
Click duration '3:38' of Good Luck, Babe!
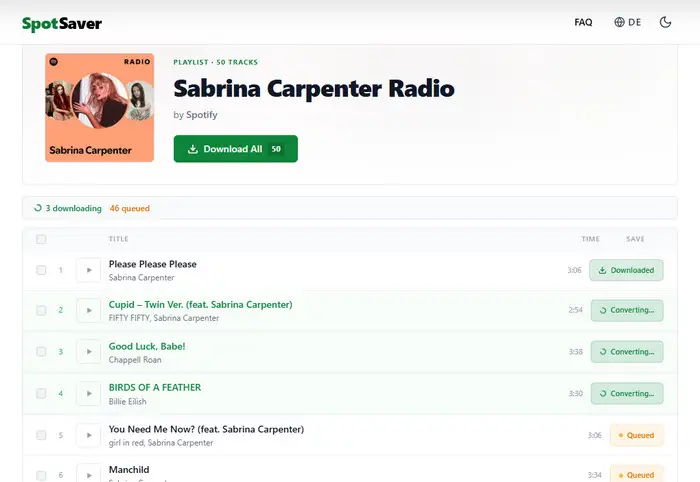[x=575, y=352]
